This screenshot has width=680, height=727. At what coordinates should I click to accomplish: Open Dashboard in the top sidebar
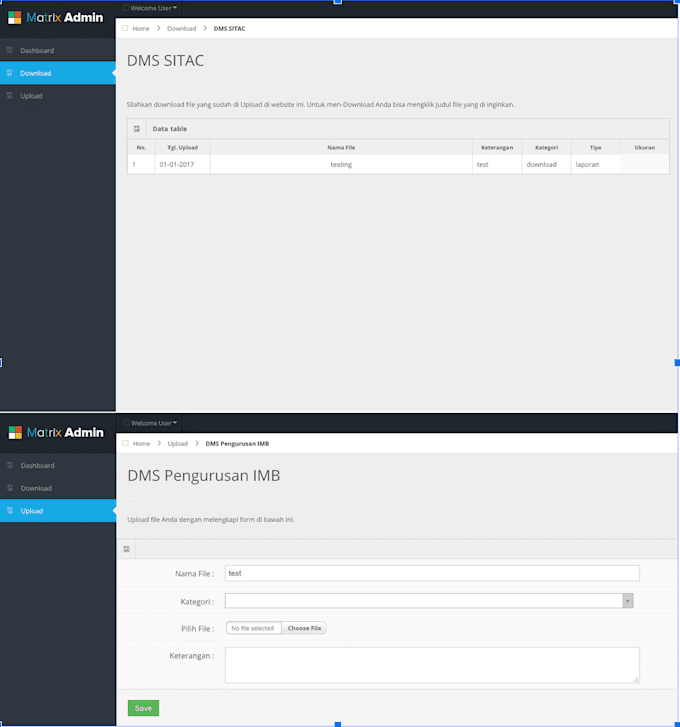click(x=58, y=50)
